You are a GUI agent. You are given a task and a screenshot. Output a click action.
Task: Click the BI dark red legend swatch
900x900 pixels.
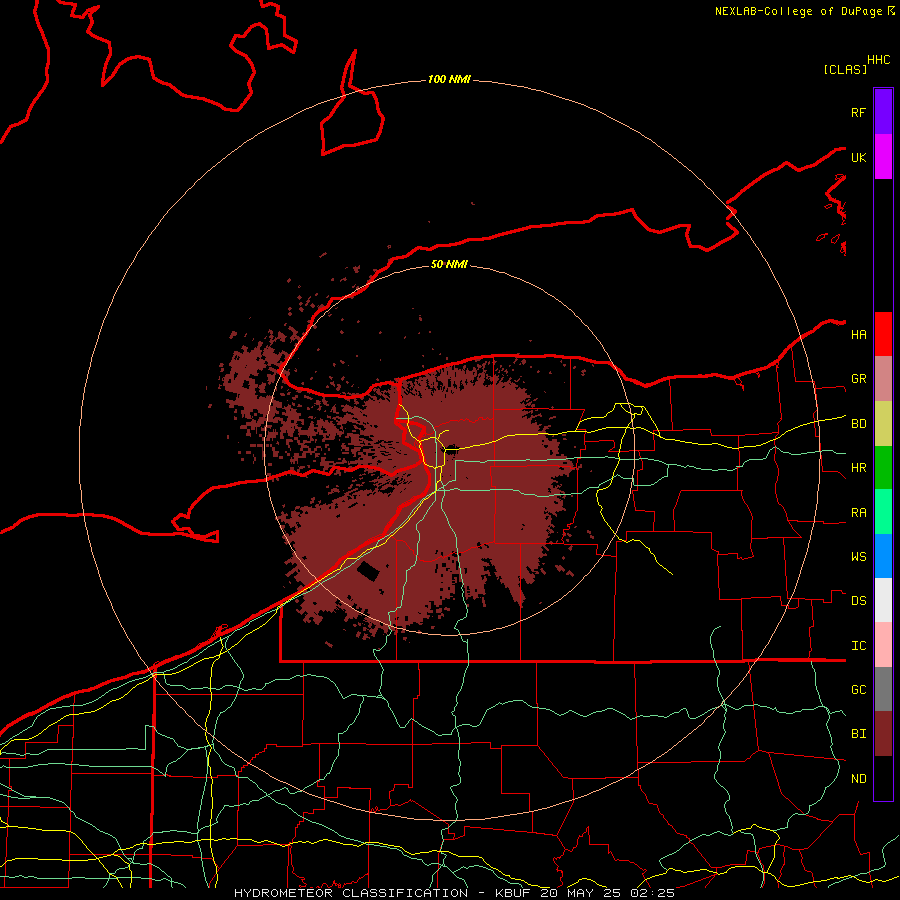pos(883,734)
